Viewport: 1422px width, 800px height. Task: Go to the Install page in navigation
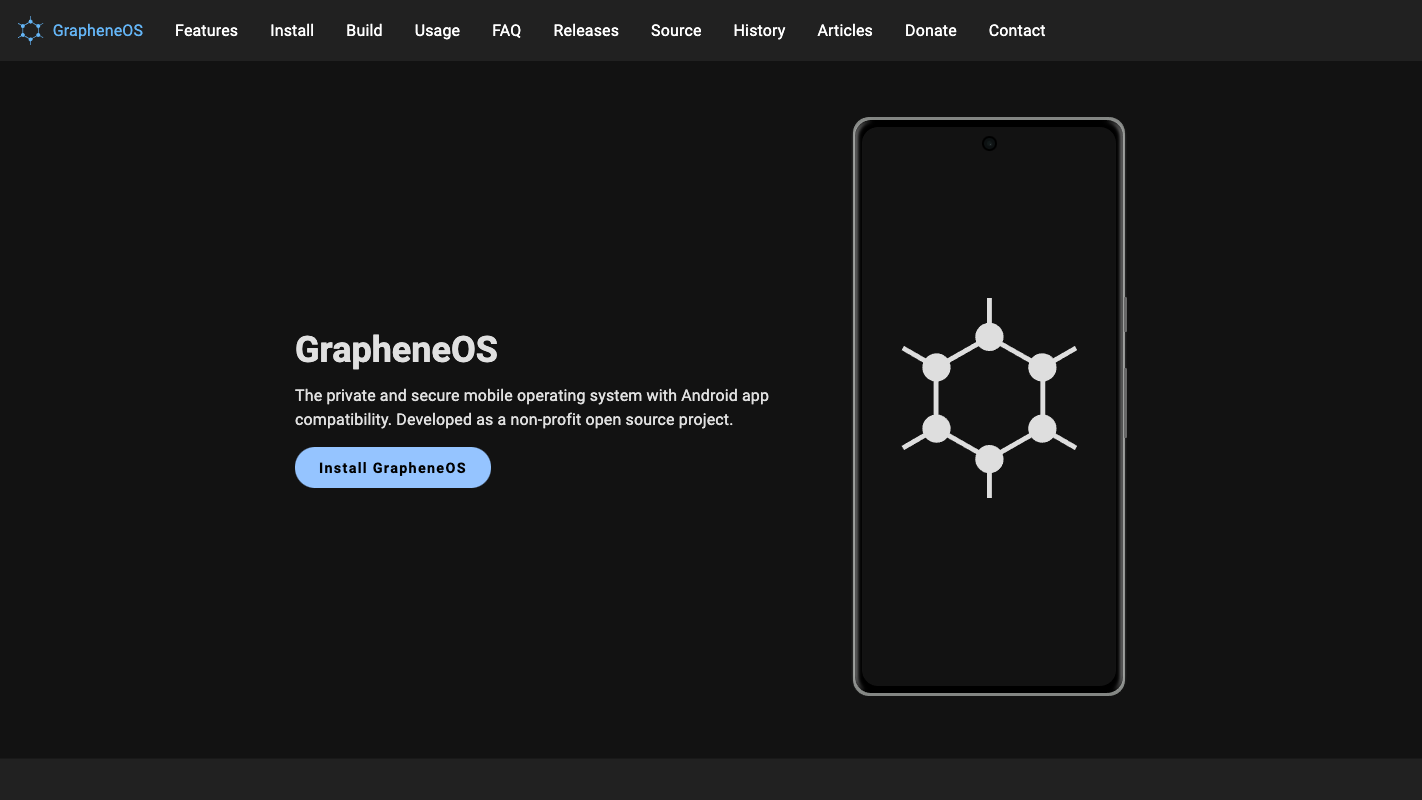[292, 31]
